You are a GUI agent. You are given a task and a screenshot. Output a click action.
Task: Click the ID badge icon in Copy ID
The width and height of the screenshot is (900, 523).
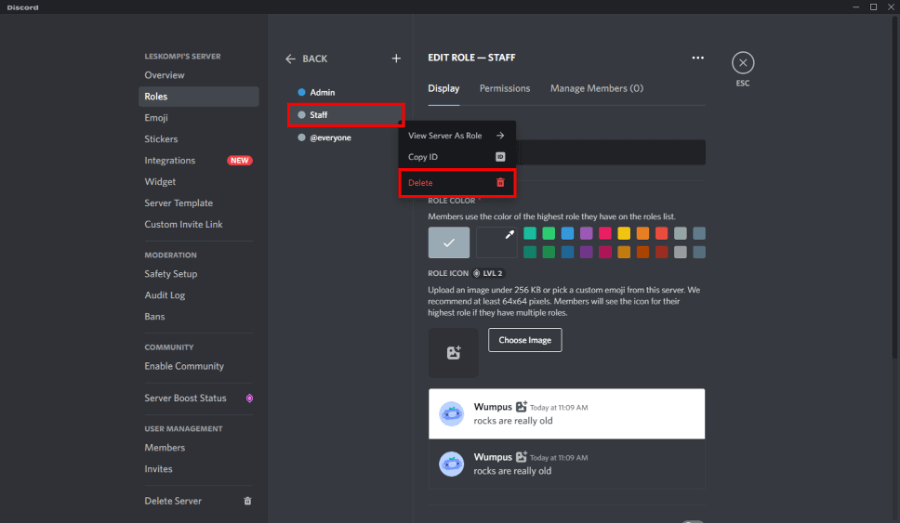point(500,157)
